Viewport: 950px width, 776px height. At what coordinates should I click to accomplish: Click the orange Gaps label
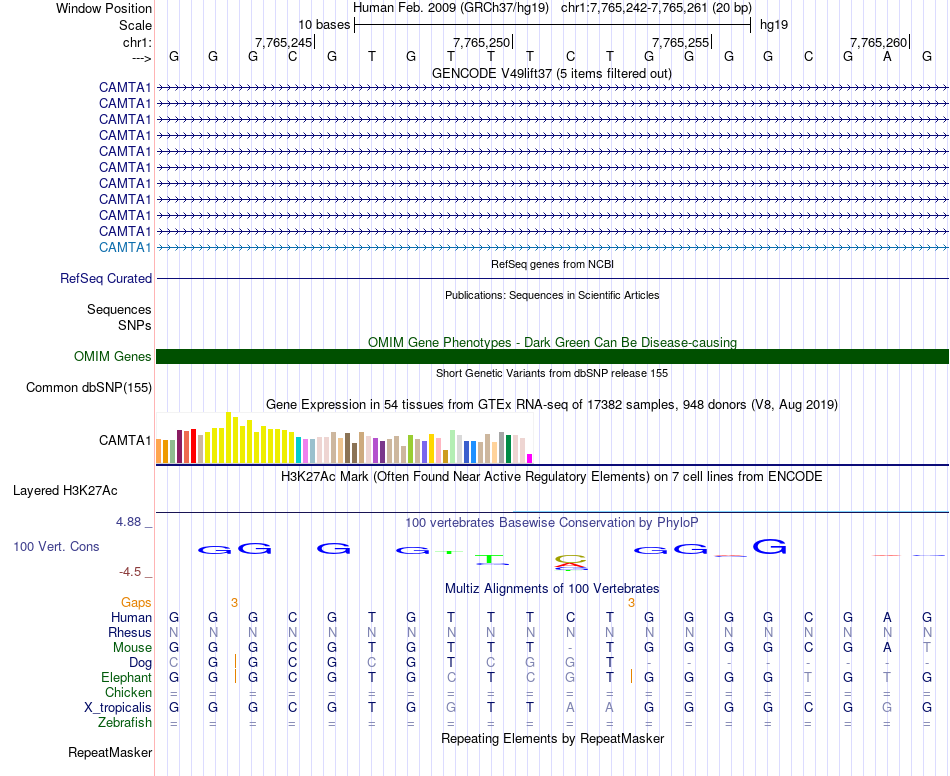tap(136, 602)
